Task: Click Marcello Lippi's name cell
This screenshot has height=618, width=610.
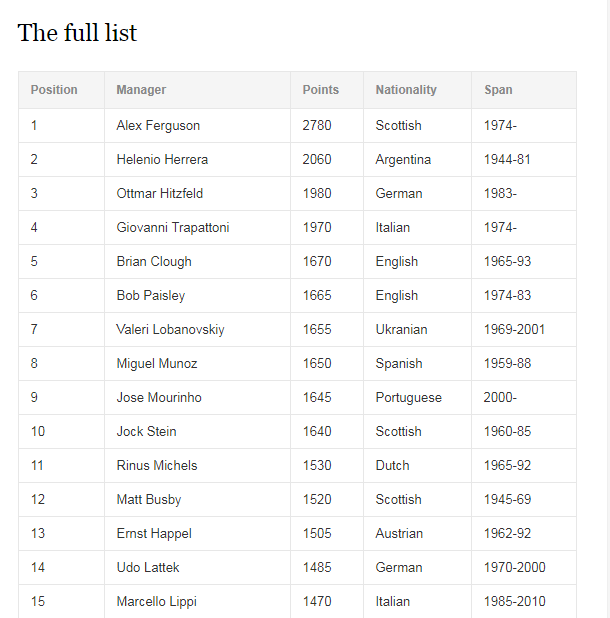Action: [156, 602]
